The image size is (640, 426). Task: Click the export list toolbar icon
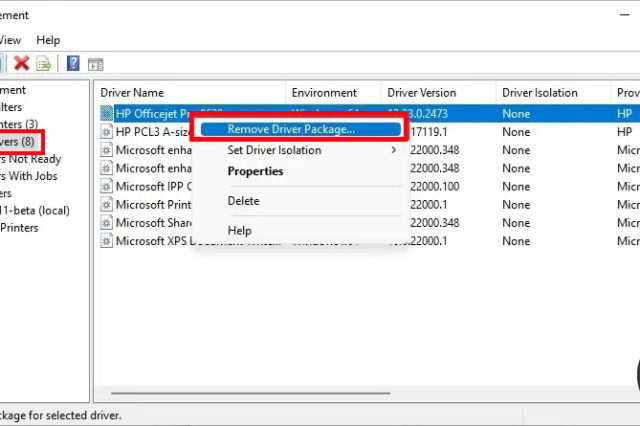click(44, 64)
